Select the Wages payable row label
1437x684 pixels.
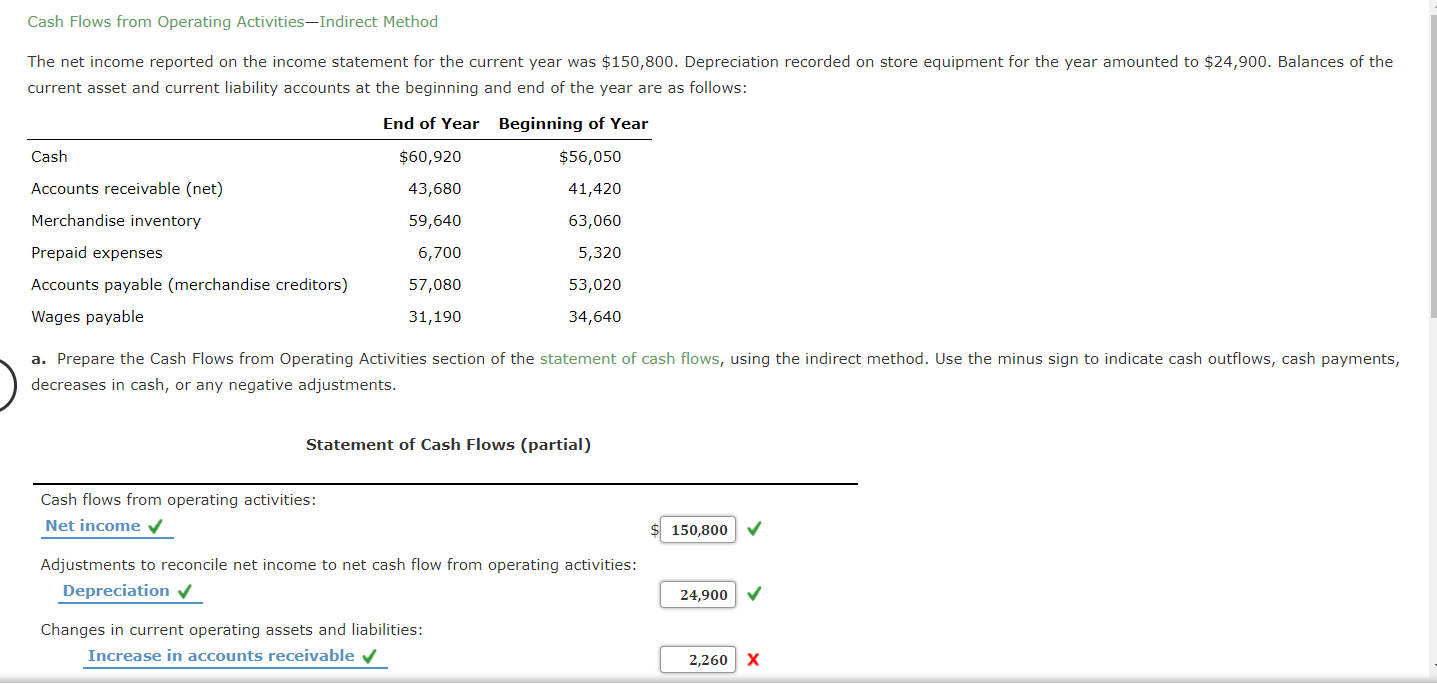pos(88,316)
